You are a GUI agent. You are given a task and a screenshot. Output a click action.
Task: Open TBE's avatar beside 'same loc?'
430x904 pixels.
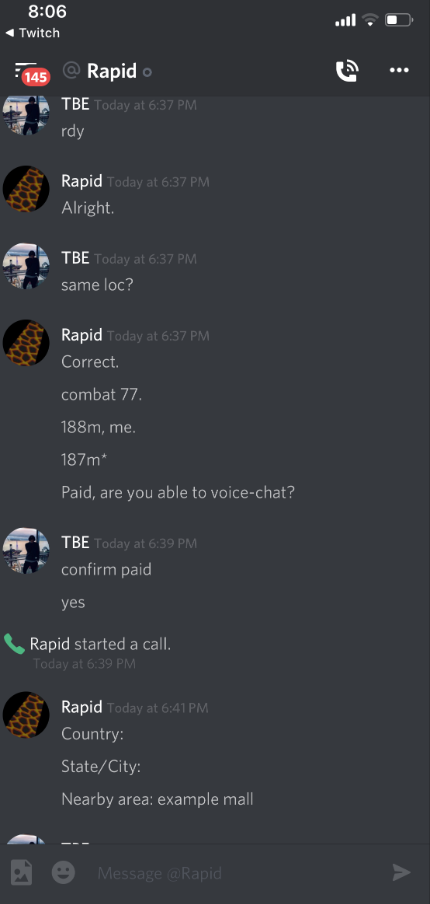(x=26, y=266)
